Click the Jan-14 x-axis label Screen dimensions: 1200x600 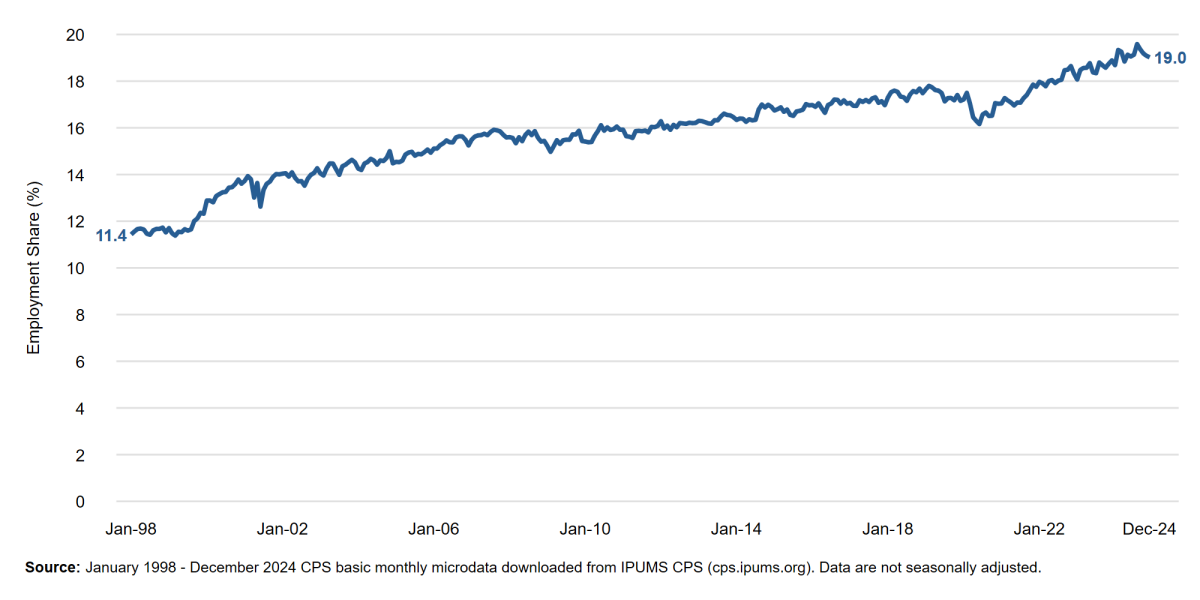coord(737,529)
